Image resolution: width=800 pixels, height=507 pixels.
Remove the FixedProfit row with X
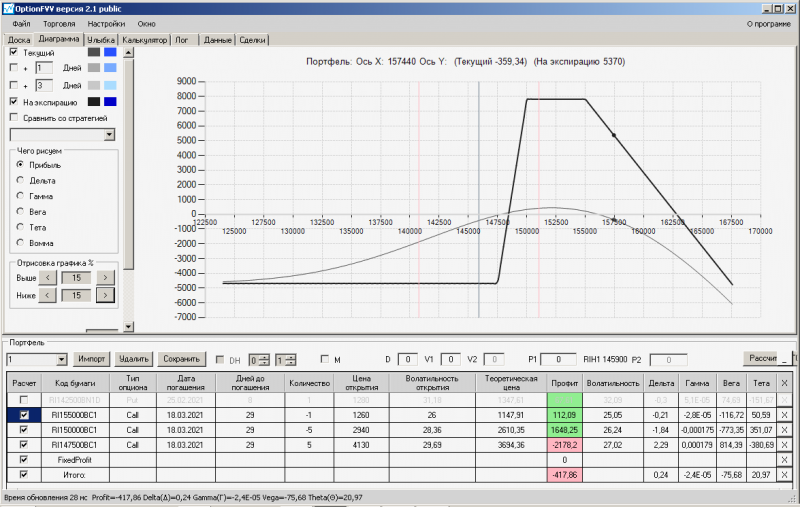click(784, 460)
